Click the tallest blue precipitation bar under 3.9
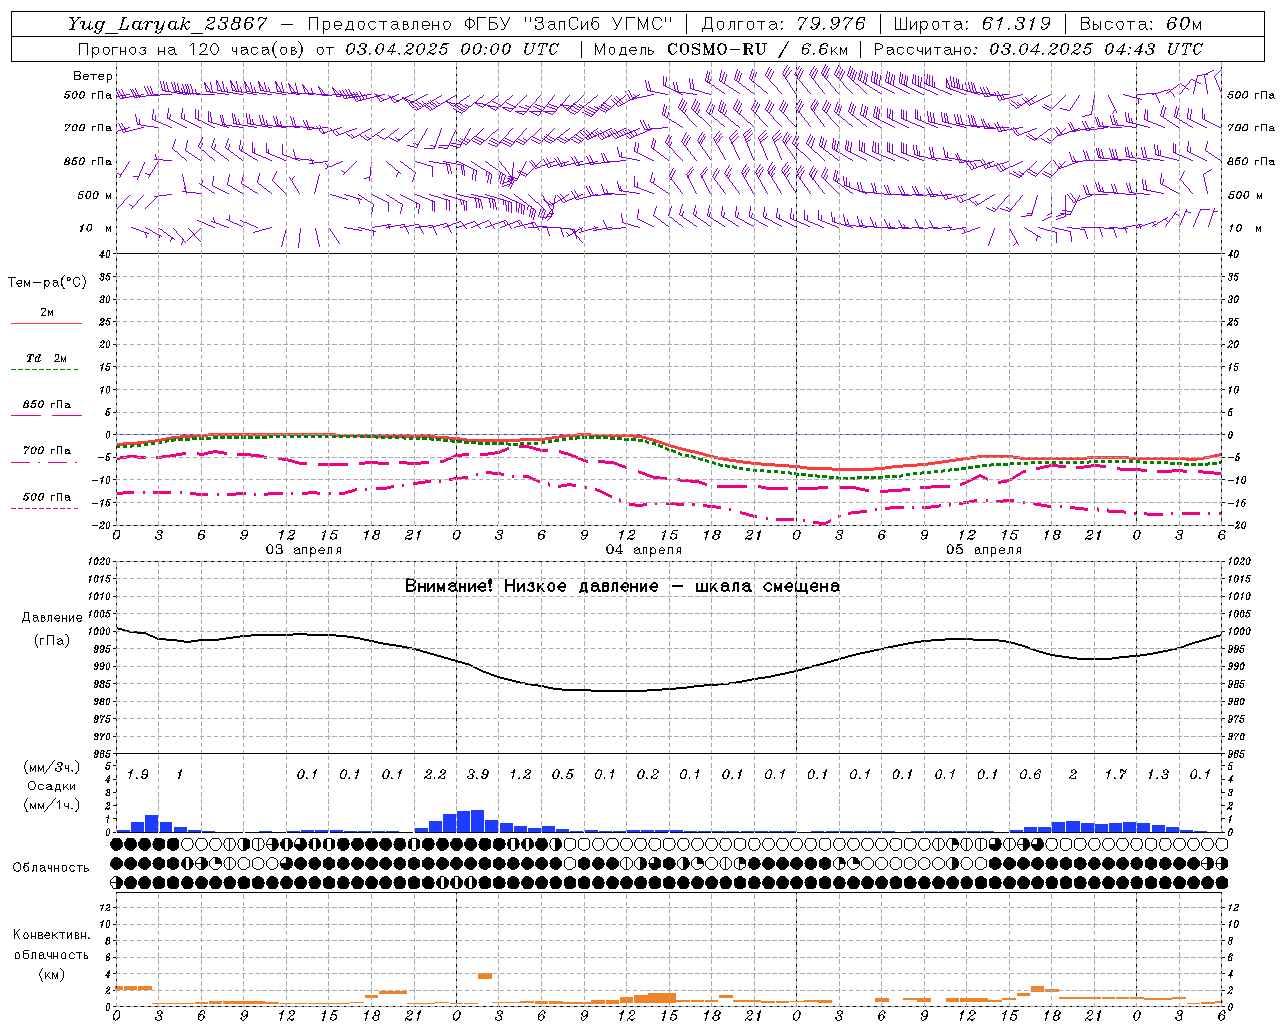This screenshot has height=1024, width=1280. (477, 821)
